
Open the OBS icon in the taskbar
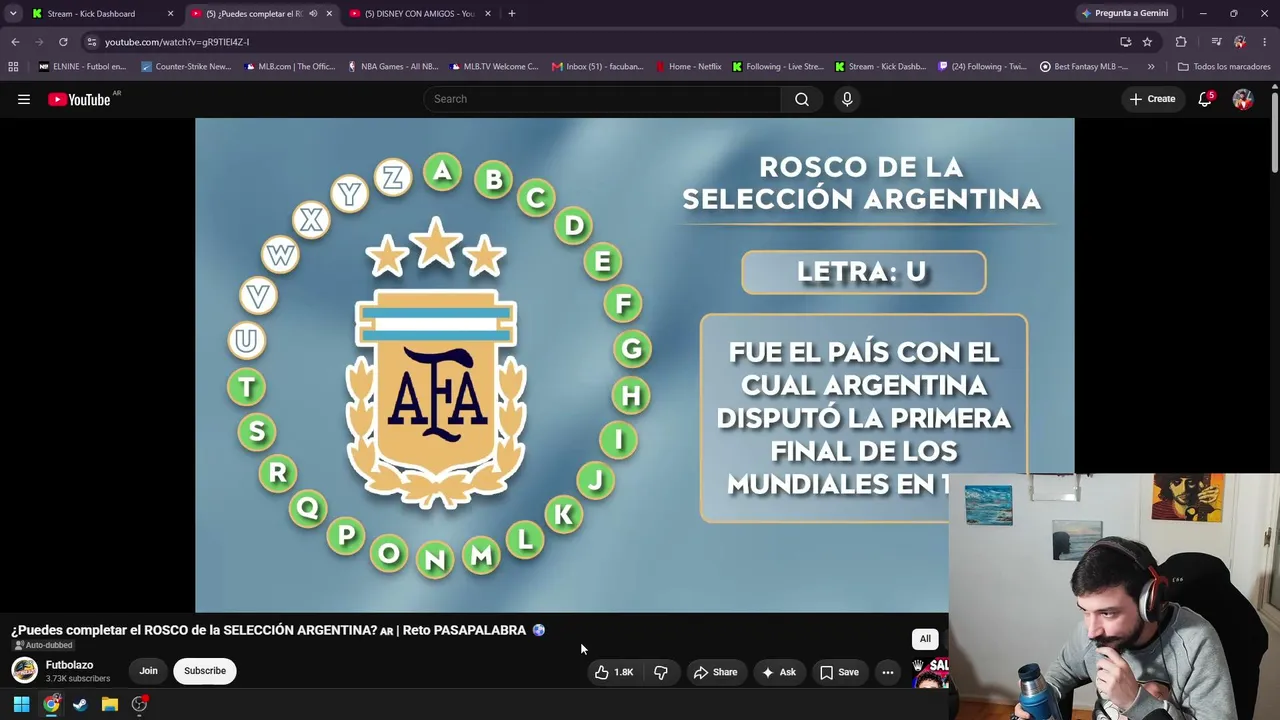tap(139, 704)
